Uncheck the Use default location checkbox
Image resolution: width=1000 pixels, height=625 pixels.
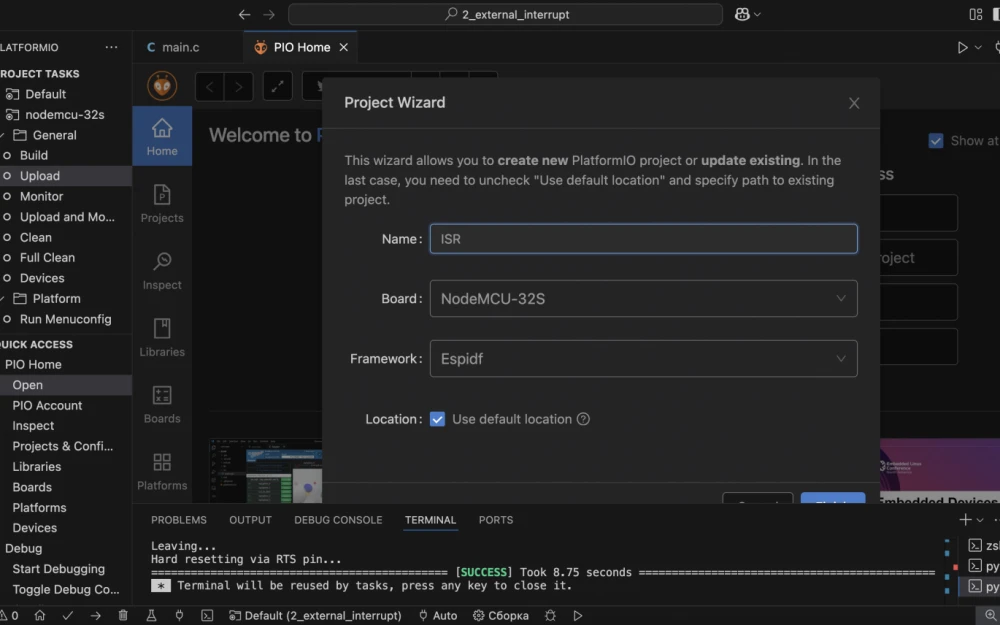pyautogui.click(x=437, y=419)
